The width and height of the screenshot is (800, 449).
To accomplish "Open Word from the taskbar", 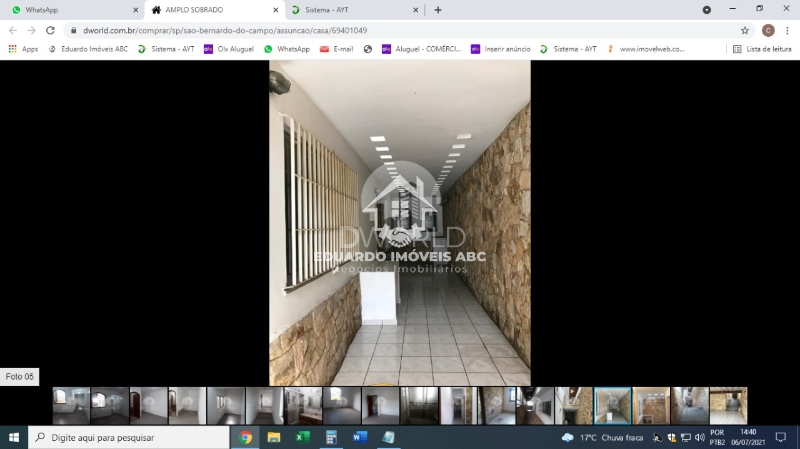I will (360, 437).
